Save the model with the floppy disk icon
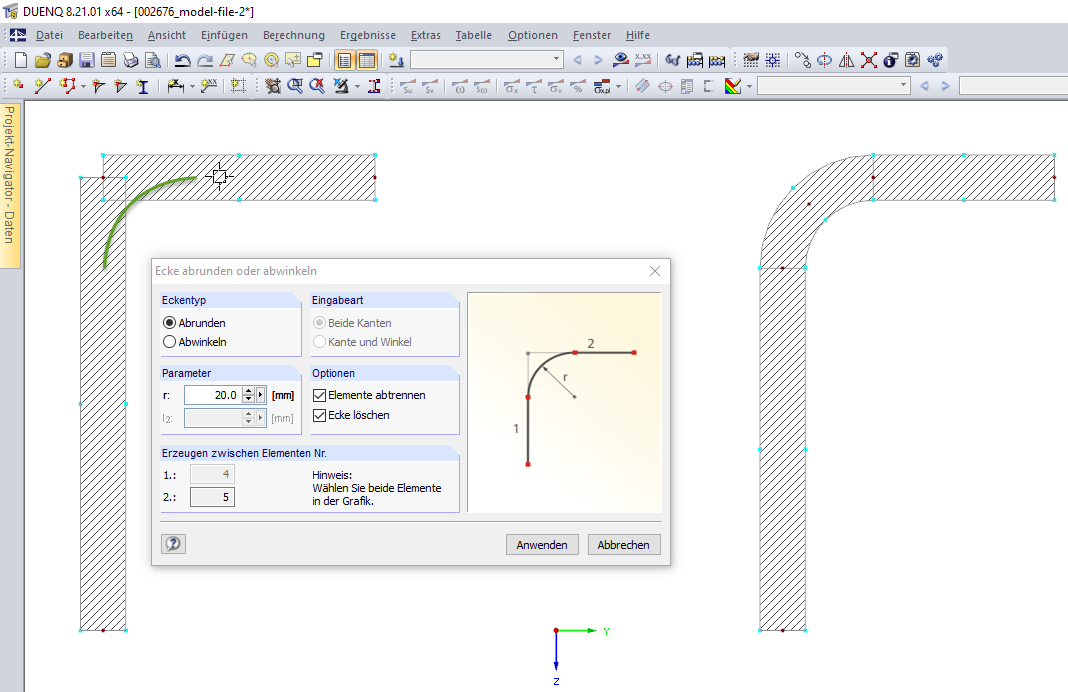The height and width of the screenshot is (692, 1068). pos(87,60)
